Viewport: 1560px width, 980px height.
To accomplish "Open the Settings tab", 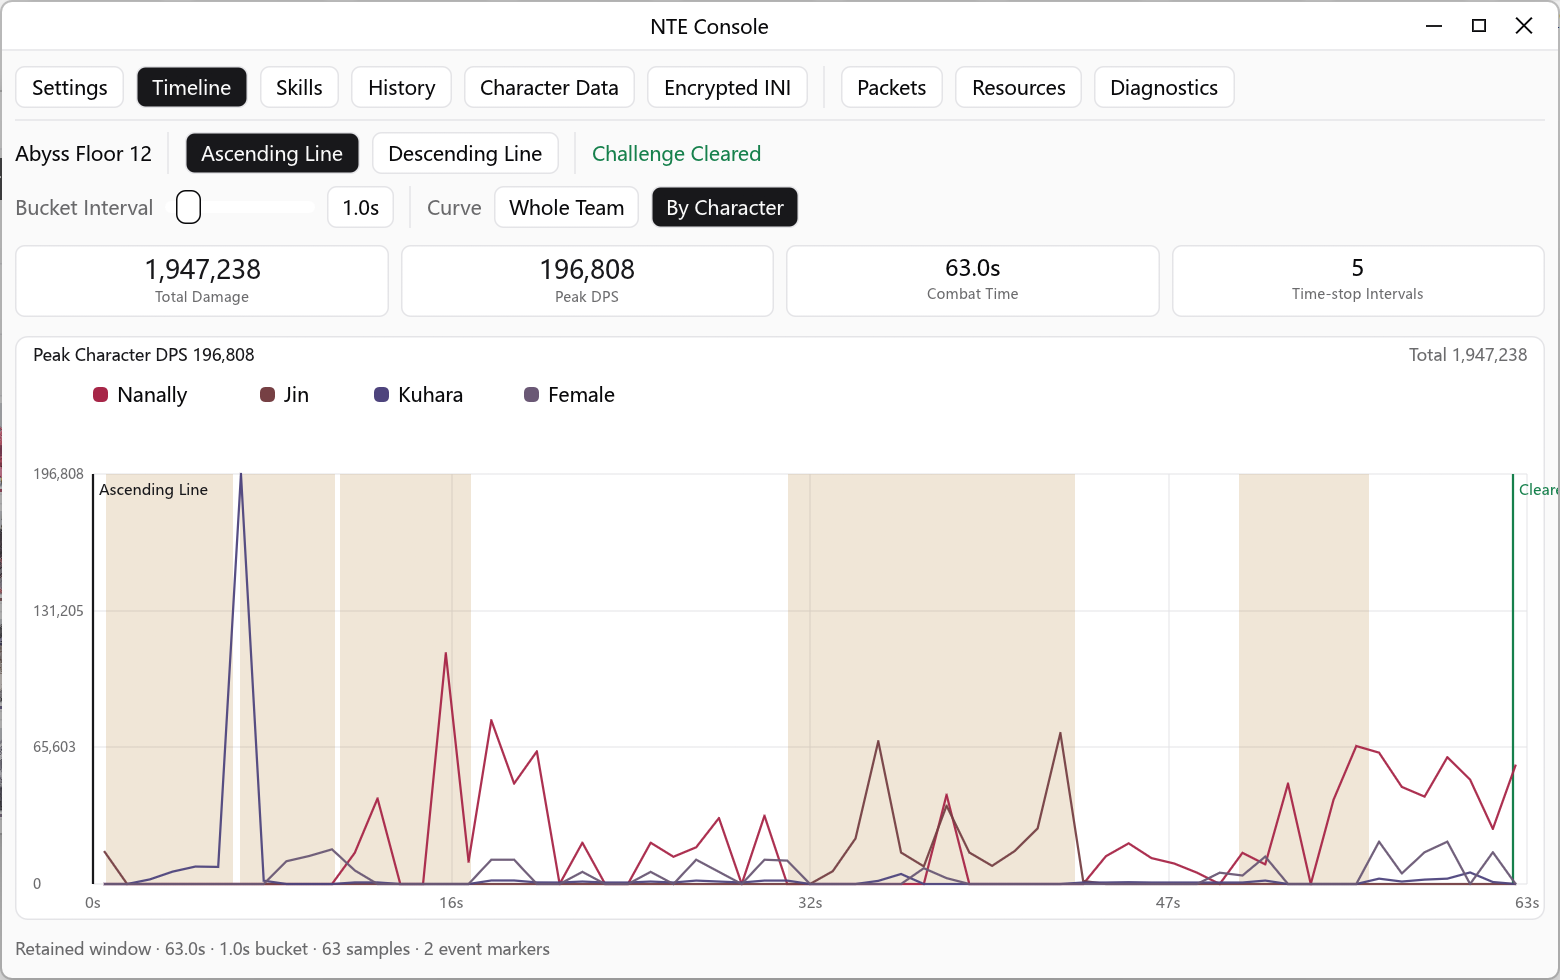I will click(69, 88).
